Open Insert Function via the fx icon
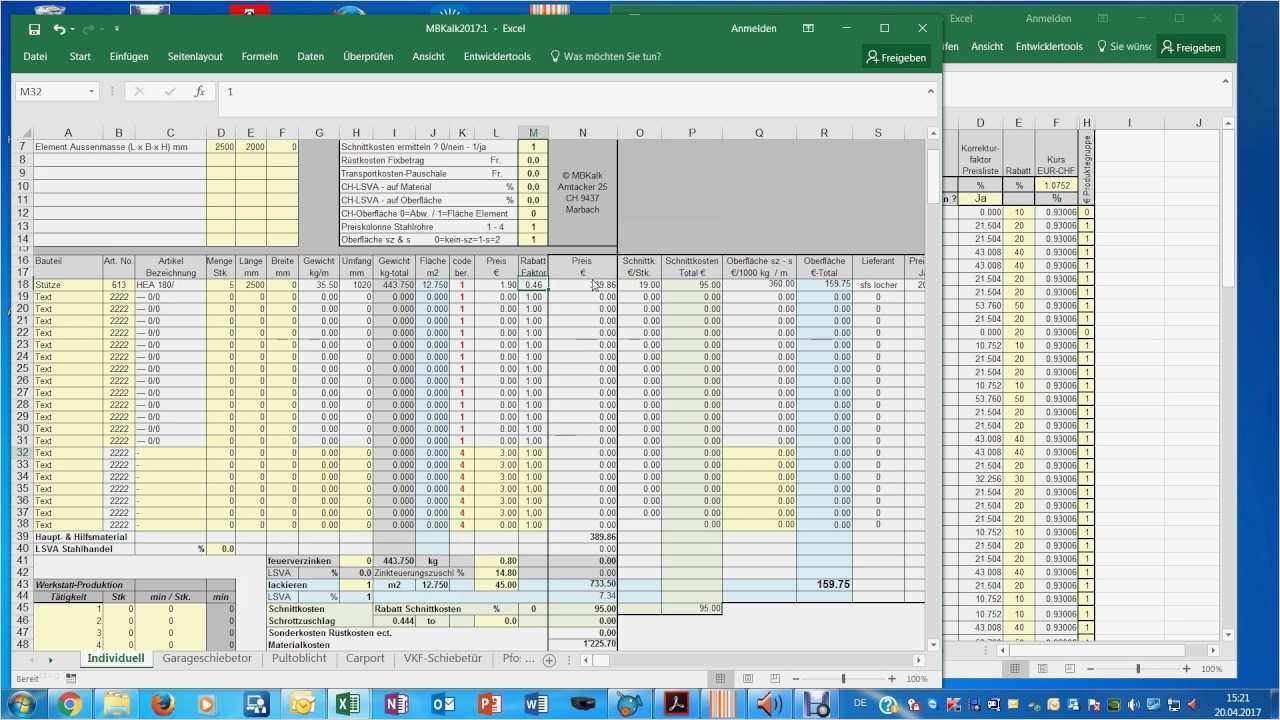This screenshot has height=720, width=1280. (x=200, y=91)
